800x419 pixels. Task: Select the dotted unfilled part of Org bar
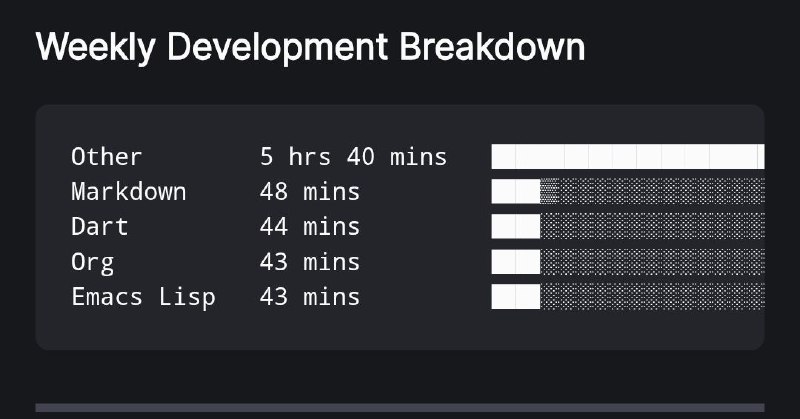point(652,262)
